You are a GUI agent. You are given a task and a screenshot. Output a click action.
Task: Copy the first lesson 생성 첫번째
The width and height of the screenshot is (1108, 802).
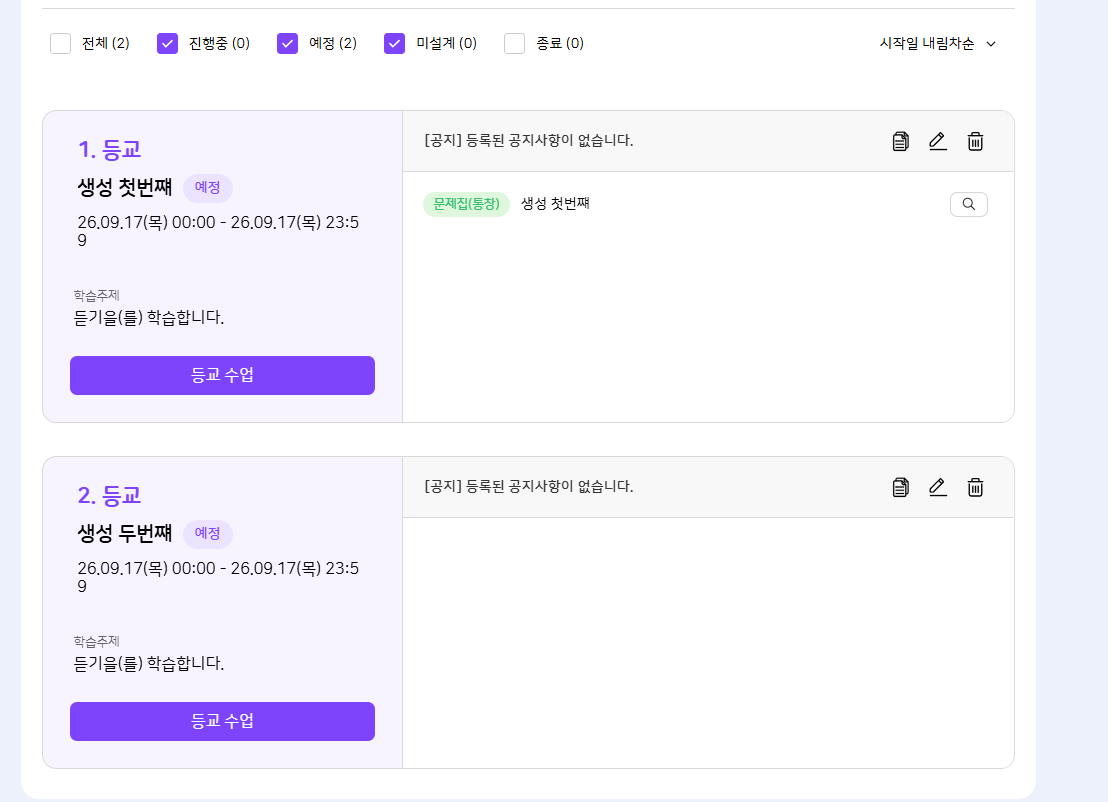pyautogui.click(x=900, y=141)
